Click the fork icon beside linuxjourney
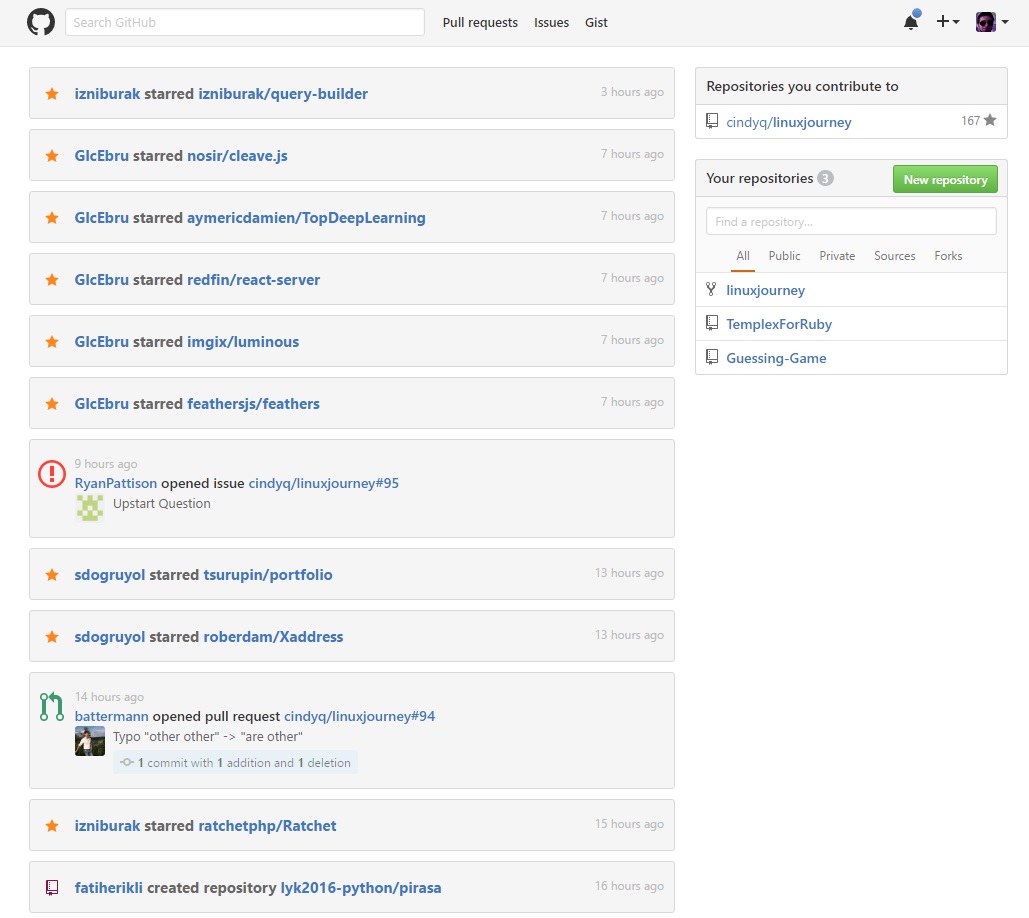This screenshot has height=918, width=1029. [711, 289]
